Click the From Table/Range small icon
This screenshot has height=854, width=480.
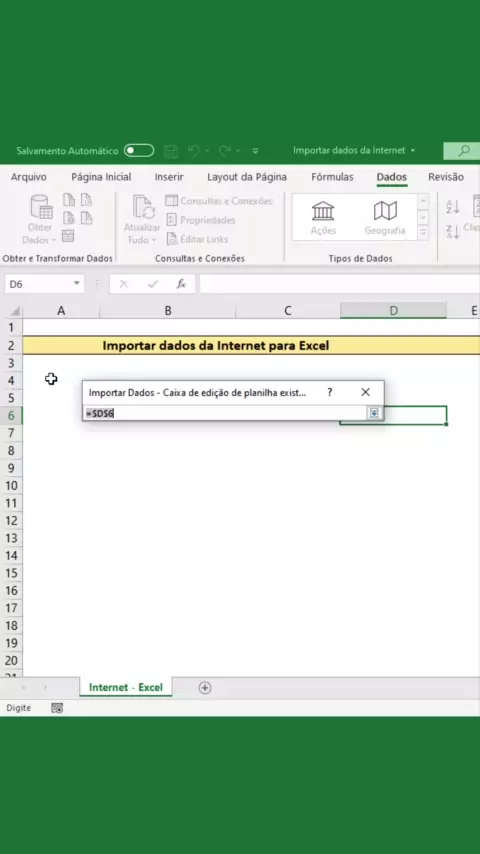(68, 236)
